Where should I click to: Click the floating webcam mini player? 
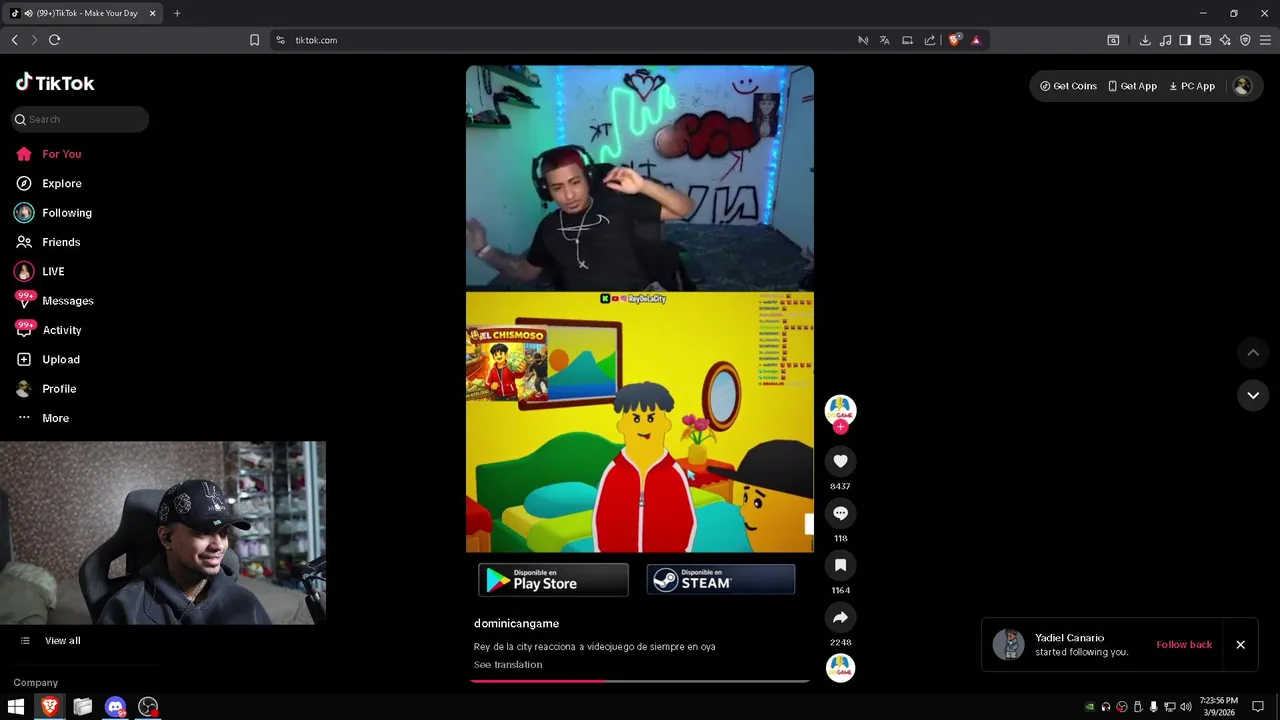163,533
